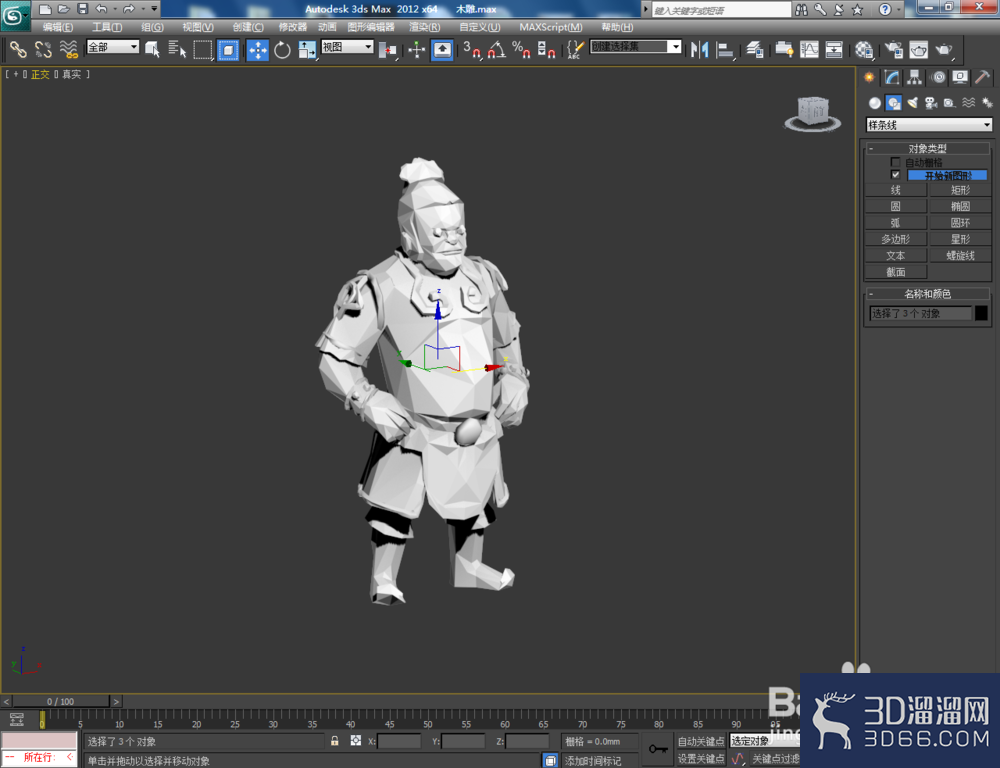Click the Rectangular Selection Region icon
Screen dimensions: 1000x768
203,49
